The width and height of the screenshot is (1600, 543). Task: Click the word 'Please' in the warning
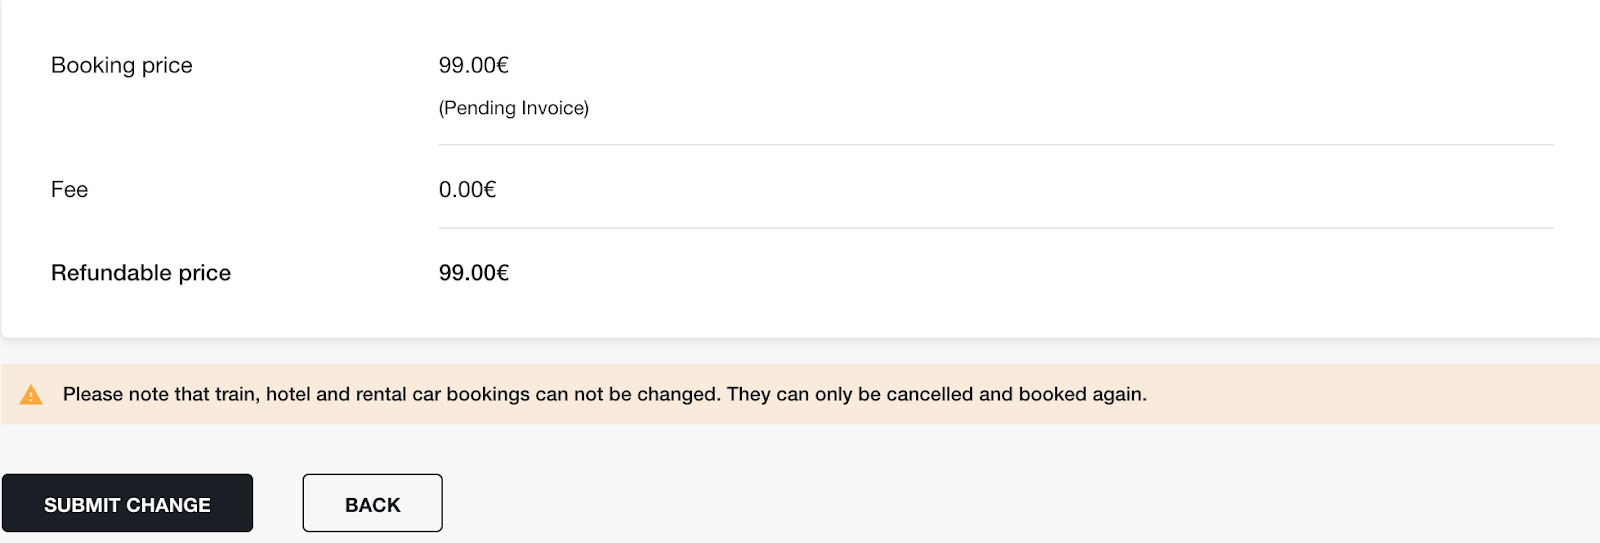(93, 394)
